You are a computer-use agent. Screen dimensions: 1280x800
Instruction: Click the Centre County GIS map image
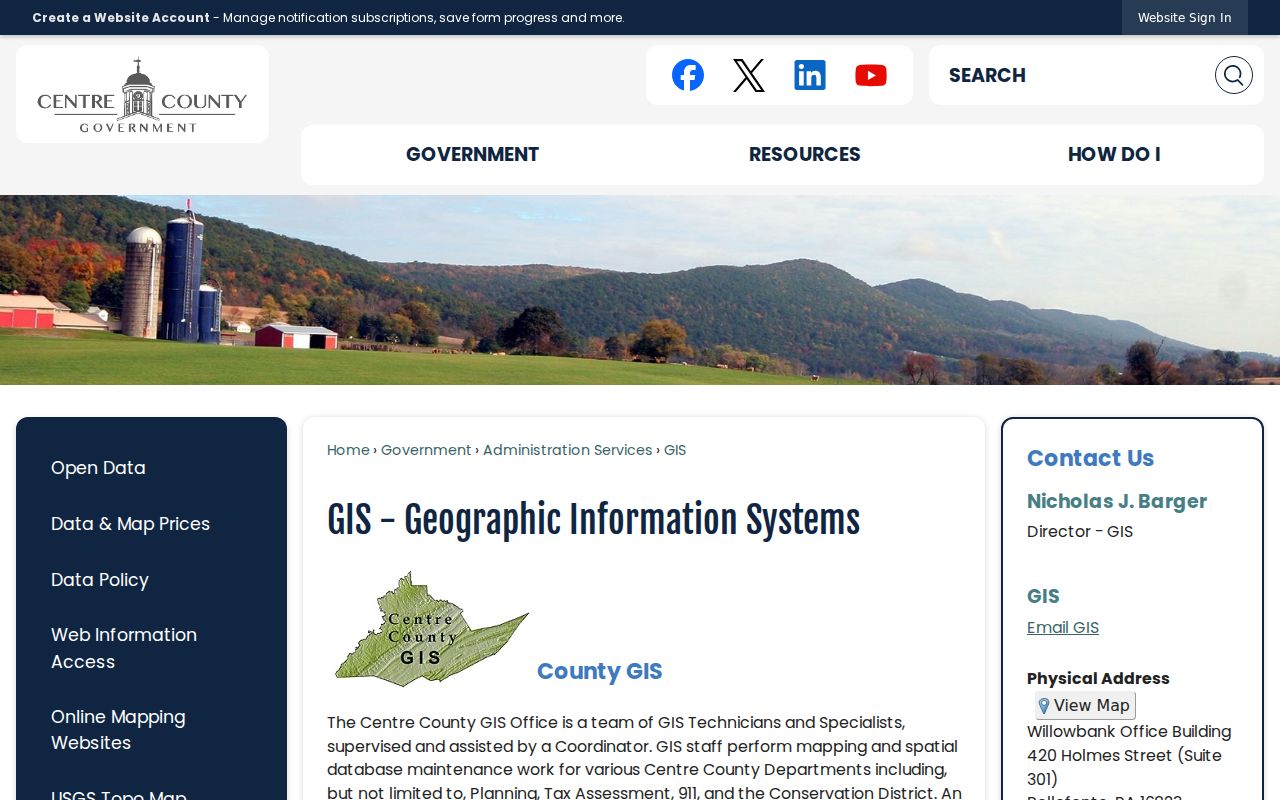[x=431, y=629]
